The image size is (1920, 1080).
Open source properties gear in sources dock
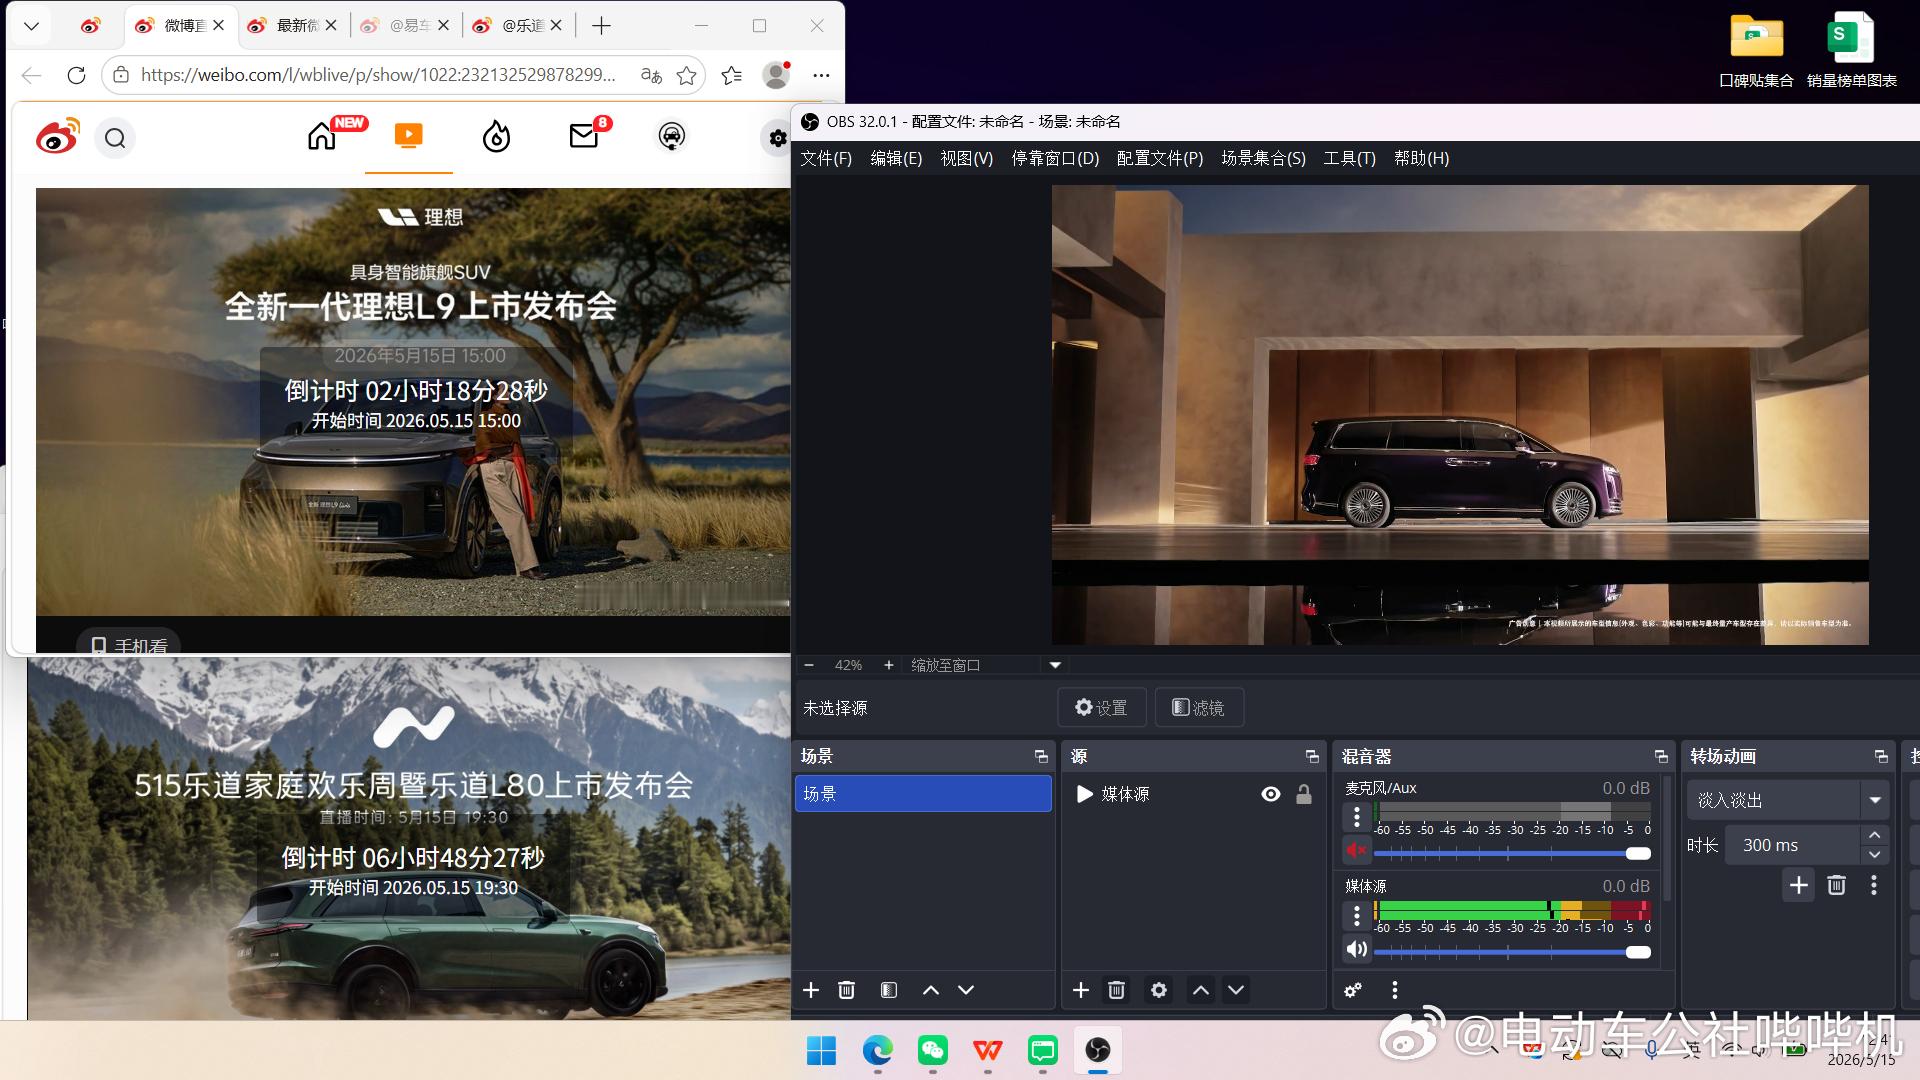pyautogui.click(x=1159, y=990)
